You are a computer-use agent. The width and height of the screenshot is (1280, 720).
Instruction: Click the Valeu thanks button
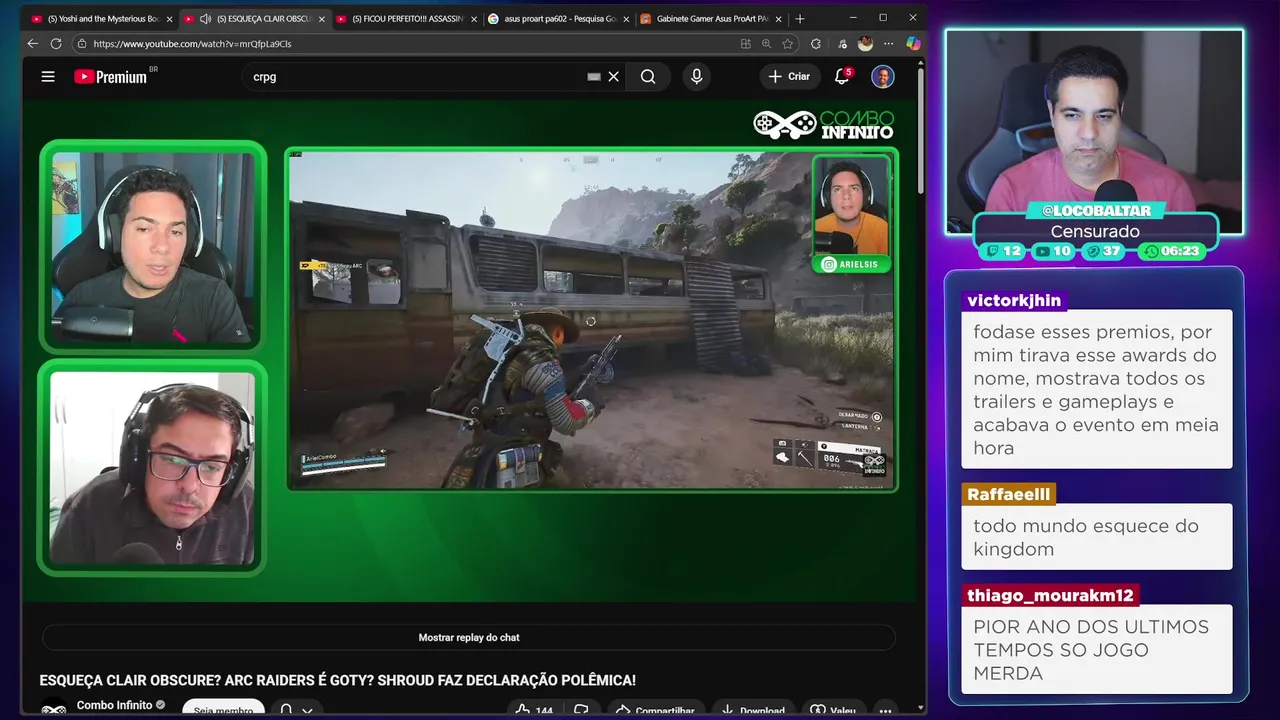[x=832, y=710]
